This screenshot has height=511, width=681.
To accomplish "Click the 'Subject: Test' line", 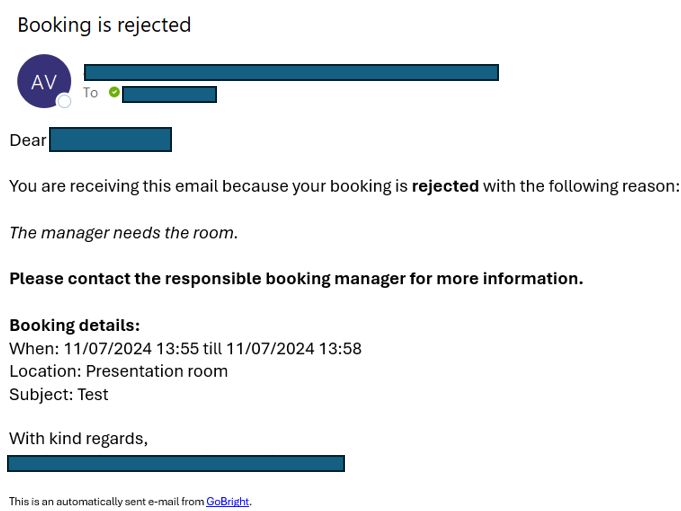I will (59, 395).
